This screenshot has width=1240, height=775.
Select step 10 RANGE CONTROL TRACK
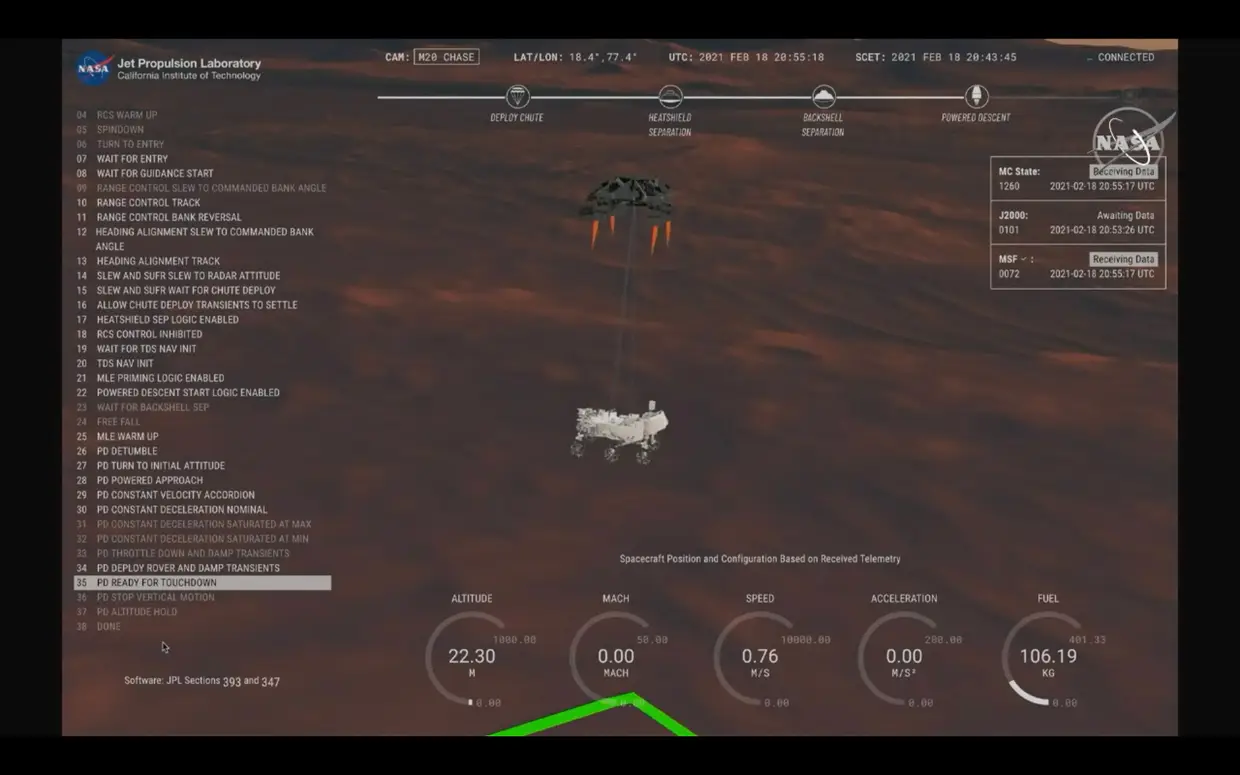point(138,202)
